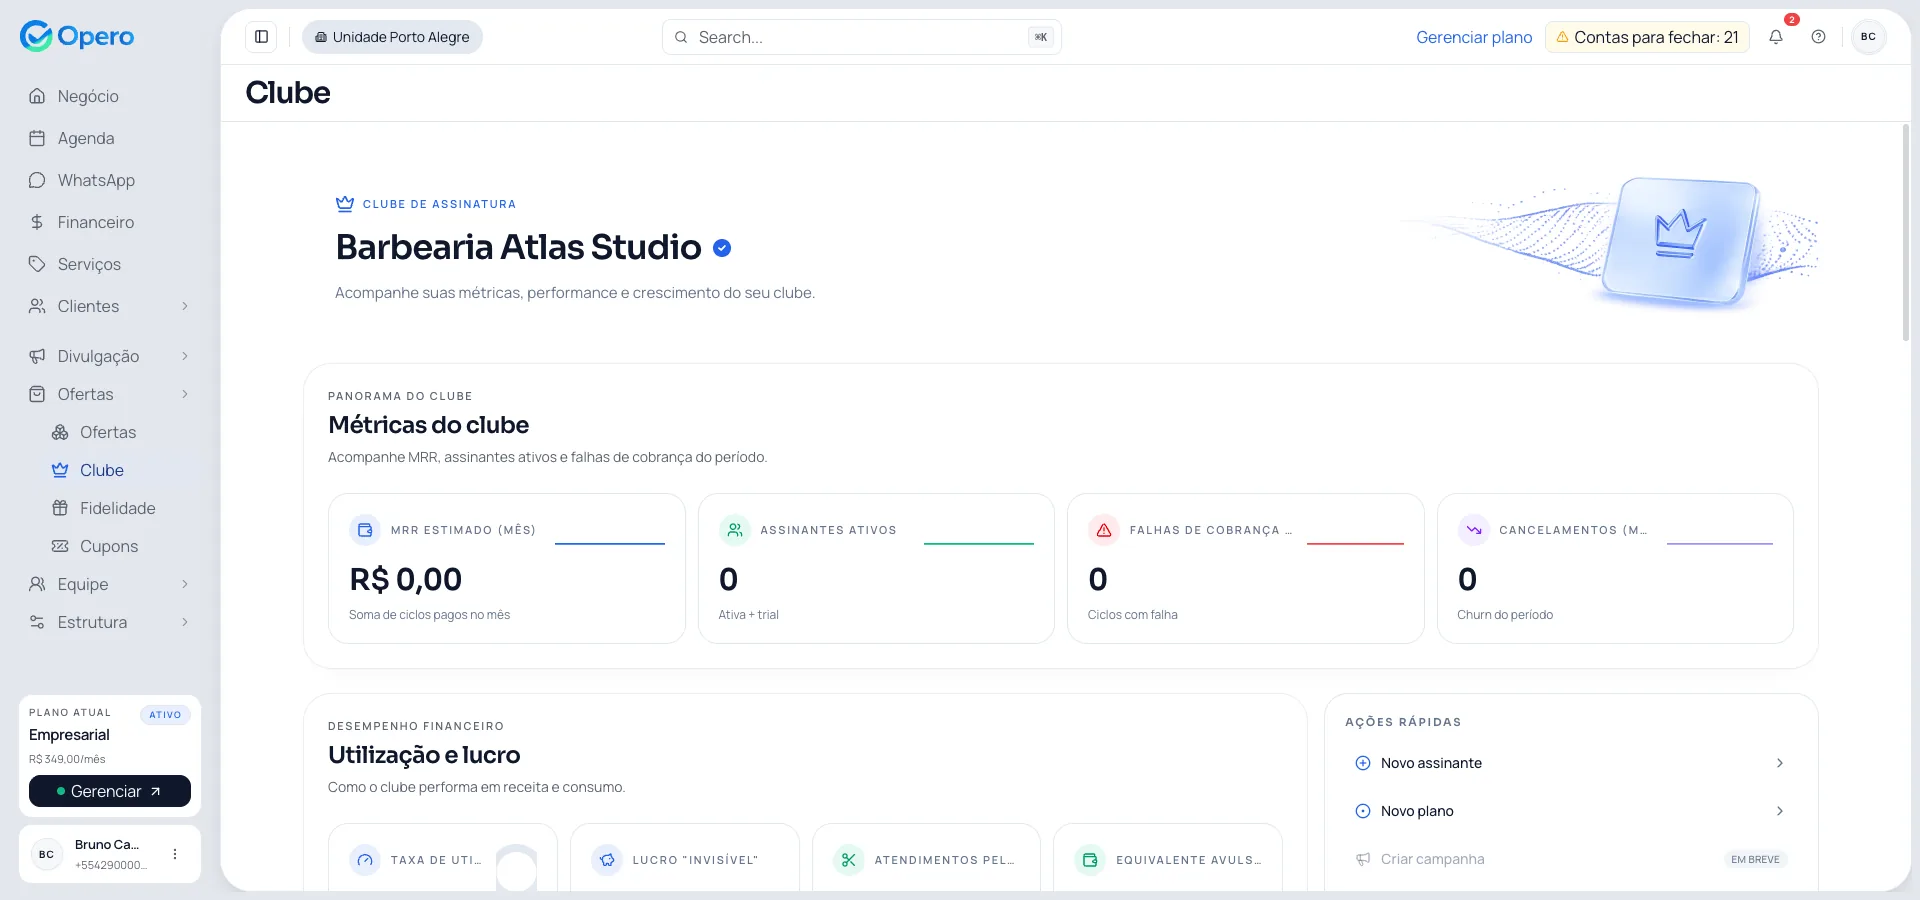Open user options three-dot menu
This screenshot has height=900, width=1920.
coord(175,854)
